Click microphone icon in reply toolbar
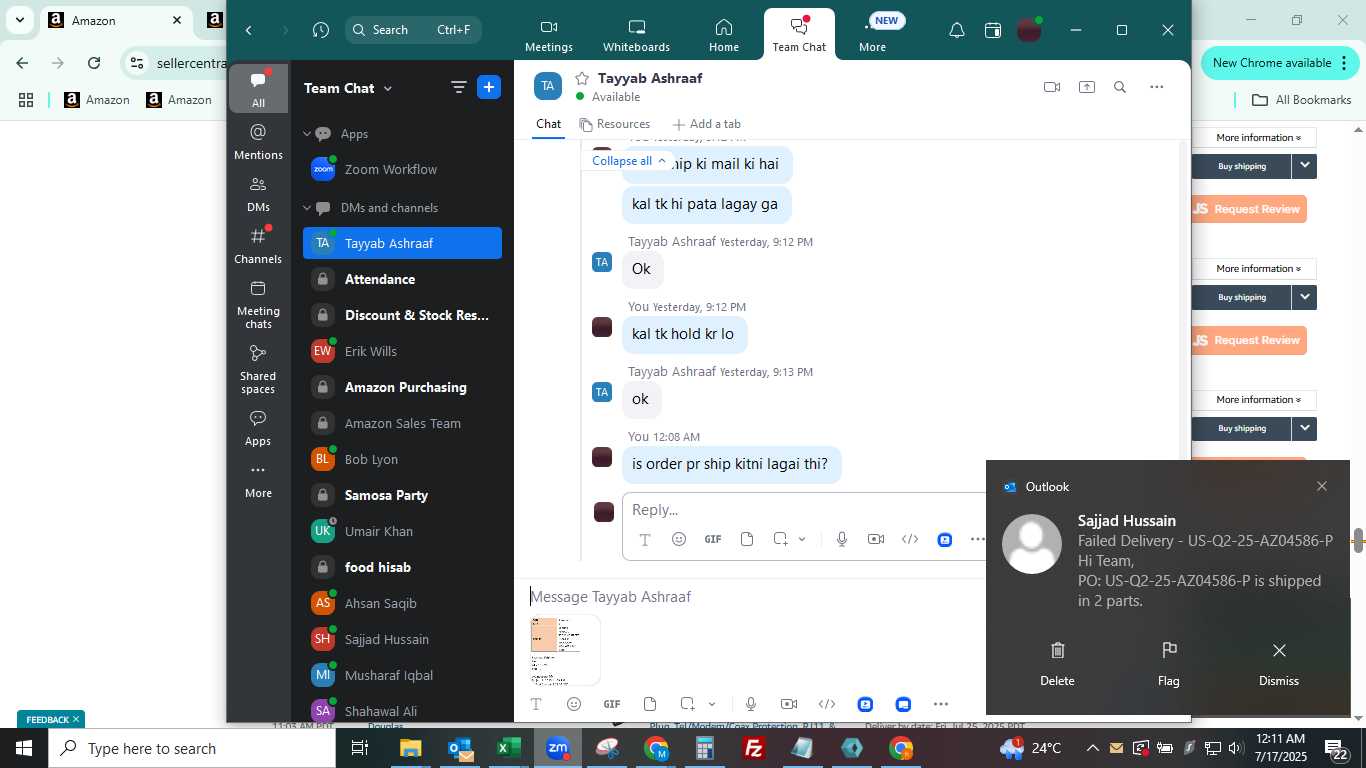1366x768 pixels. [x=842, y=539]
